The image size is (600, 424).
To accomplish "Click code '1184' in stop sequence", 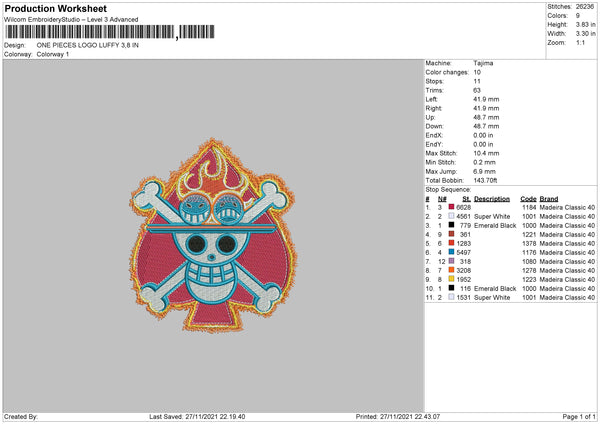I will click(x=529, y=207).
